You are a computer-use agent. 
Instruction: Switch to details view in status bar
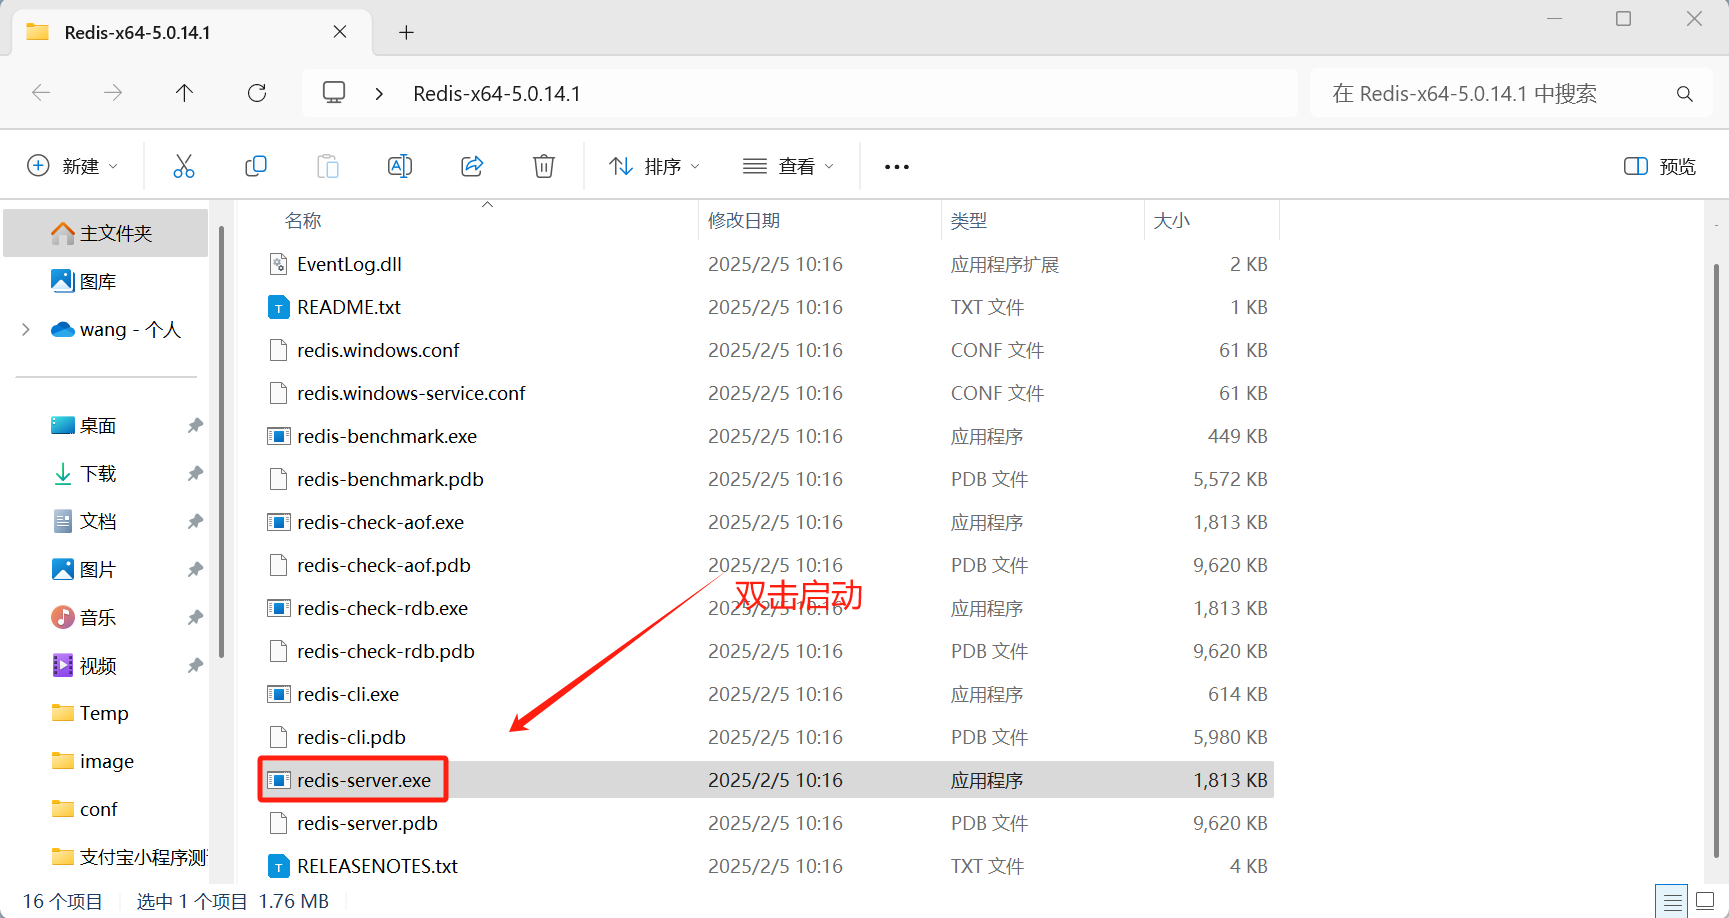[1672, 901]
